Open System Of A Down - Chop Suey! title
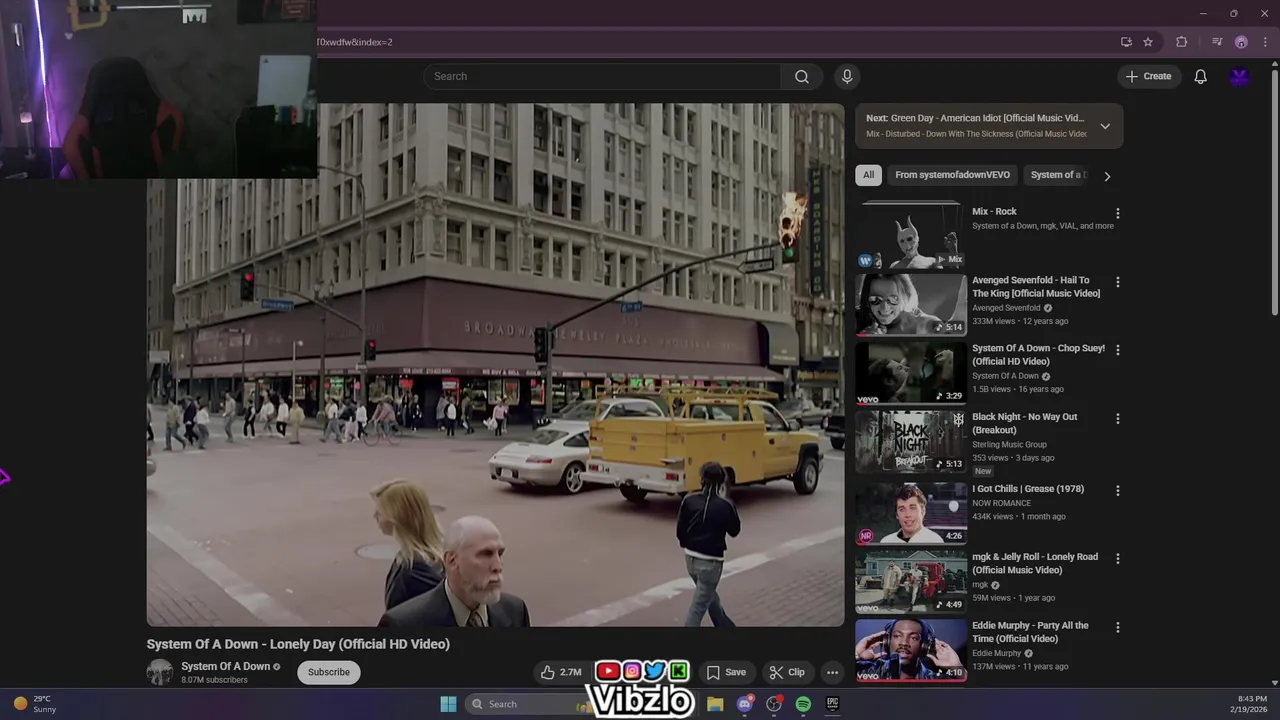The width and height of the screenshot is (1280, 720). click(1038, 355)
